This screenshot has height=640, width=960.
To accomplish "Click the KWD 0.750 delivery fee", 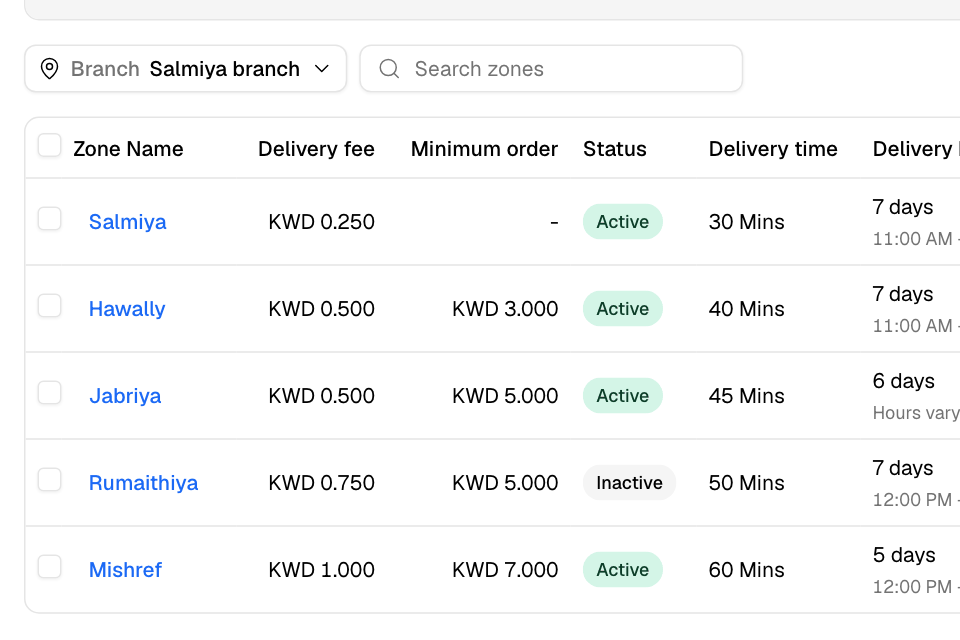I will click(321, 483).
